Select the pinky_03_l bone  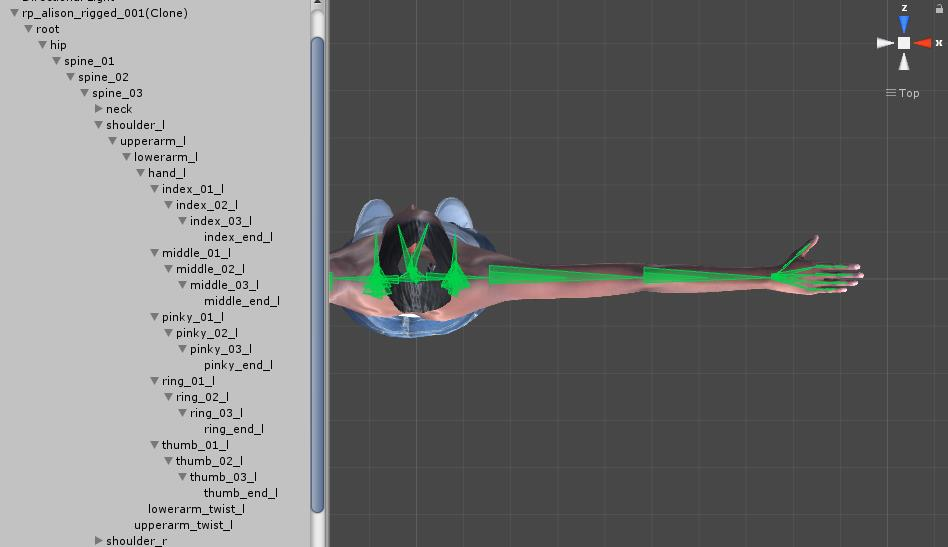pyautogui.click(x=221, y=349)
